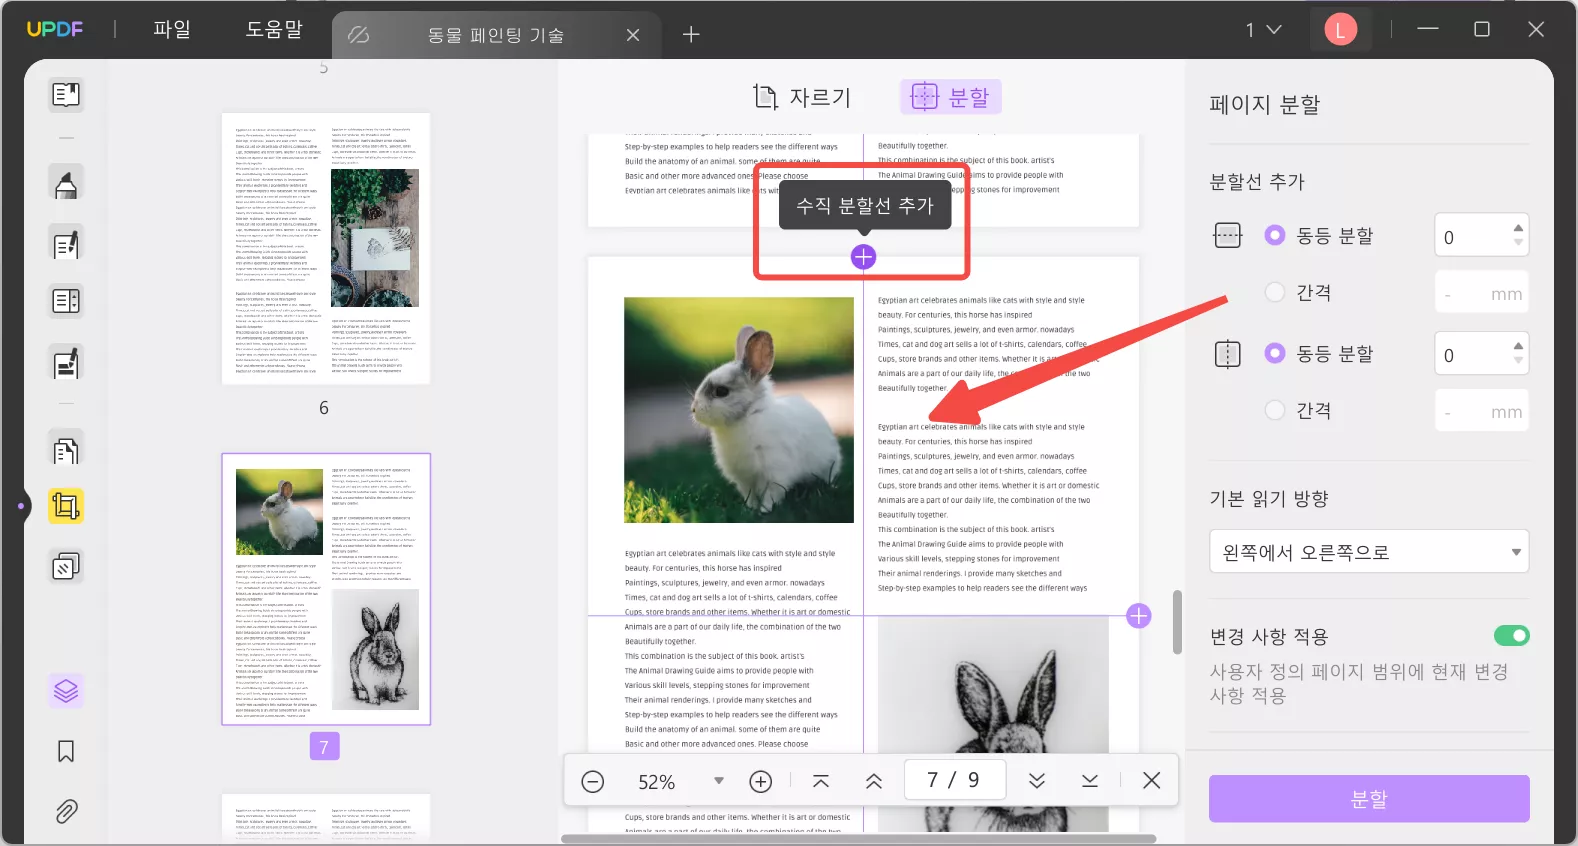Open the 기본 읽기 방향 dropdown

(1369, 552)
